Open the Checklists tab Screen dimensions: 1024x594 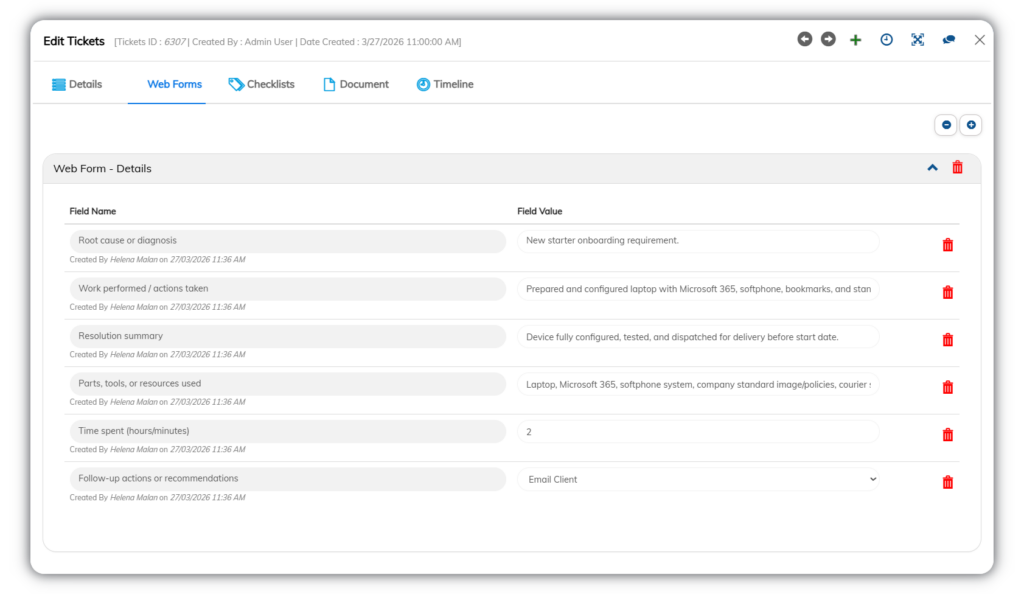[x=261, y=84]
